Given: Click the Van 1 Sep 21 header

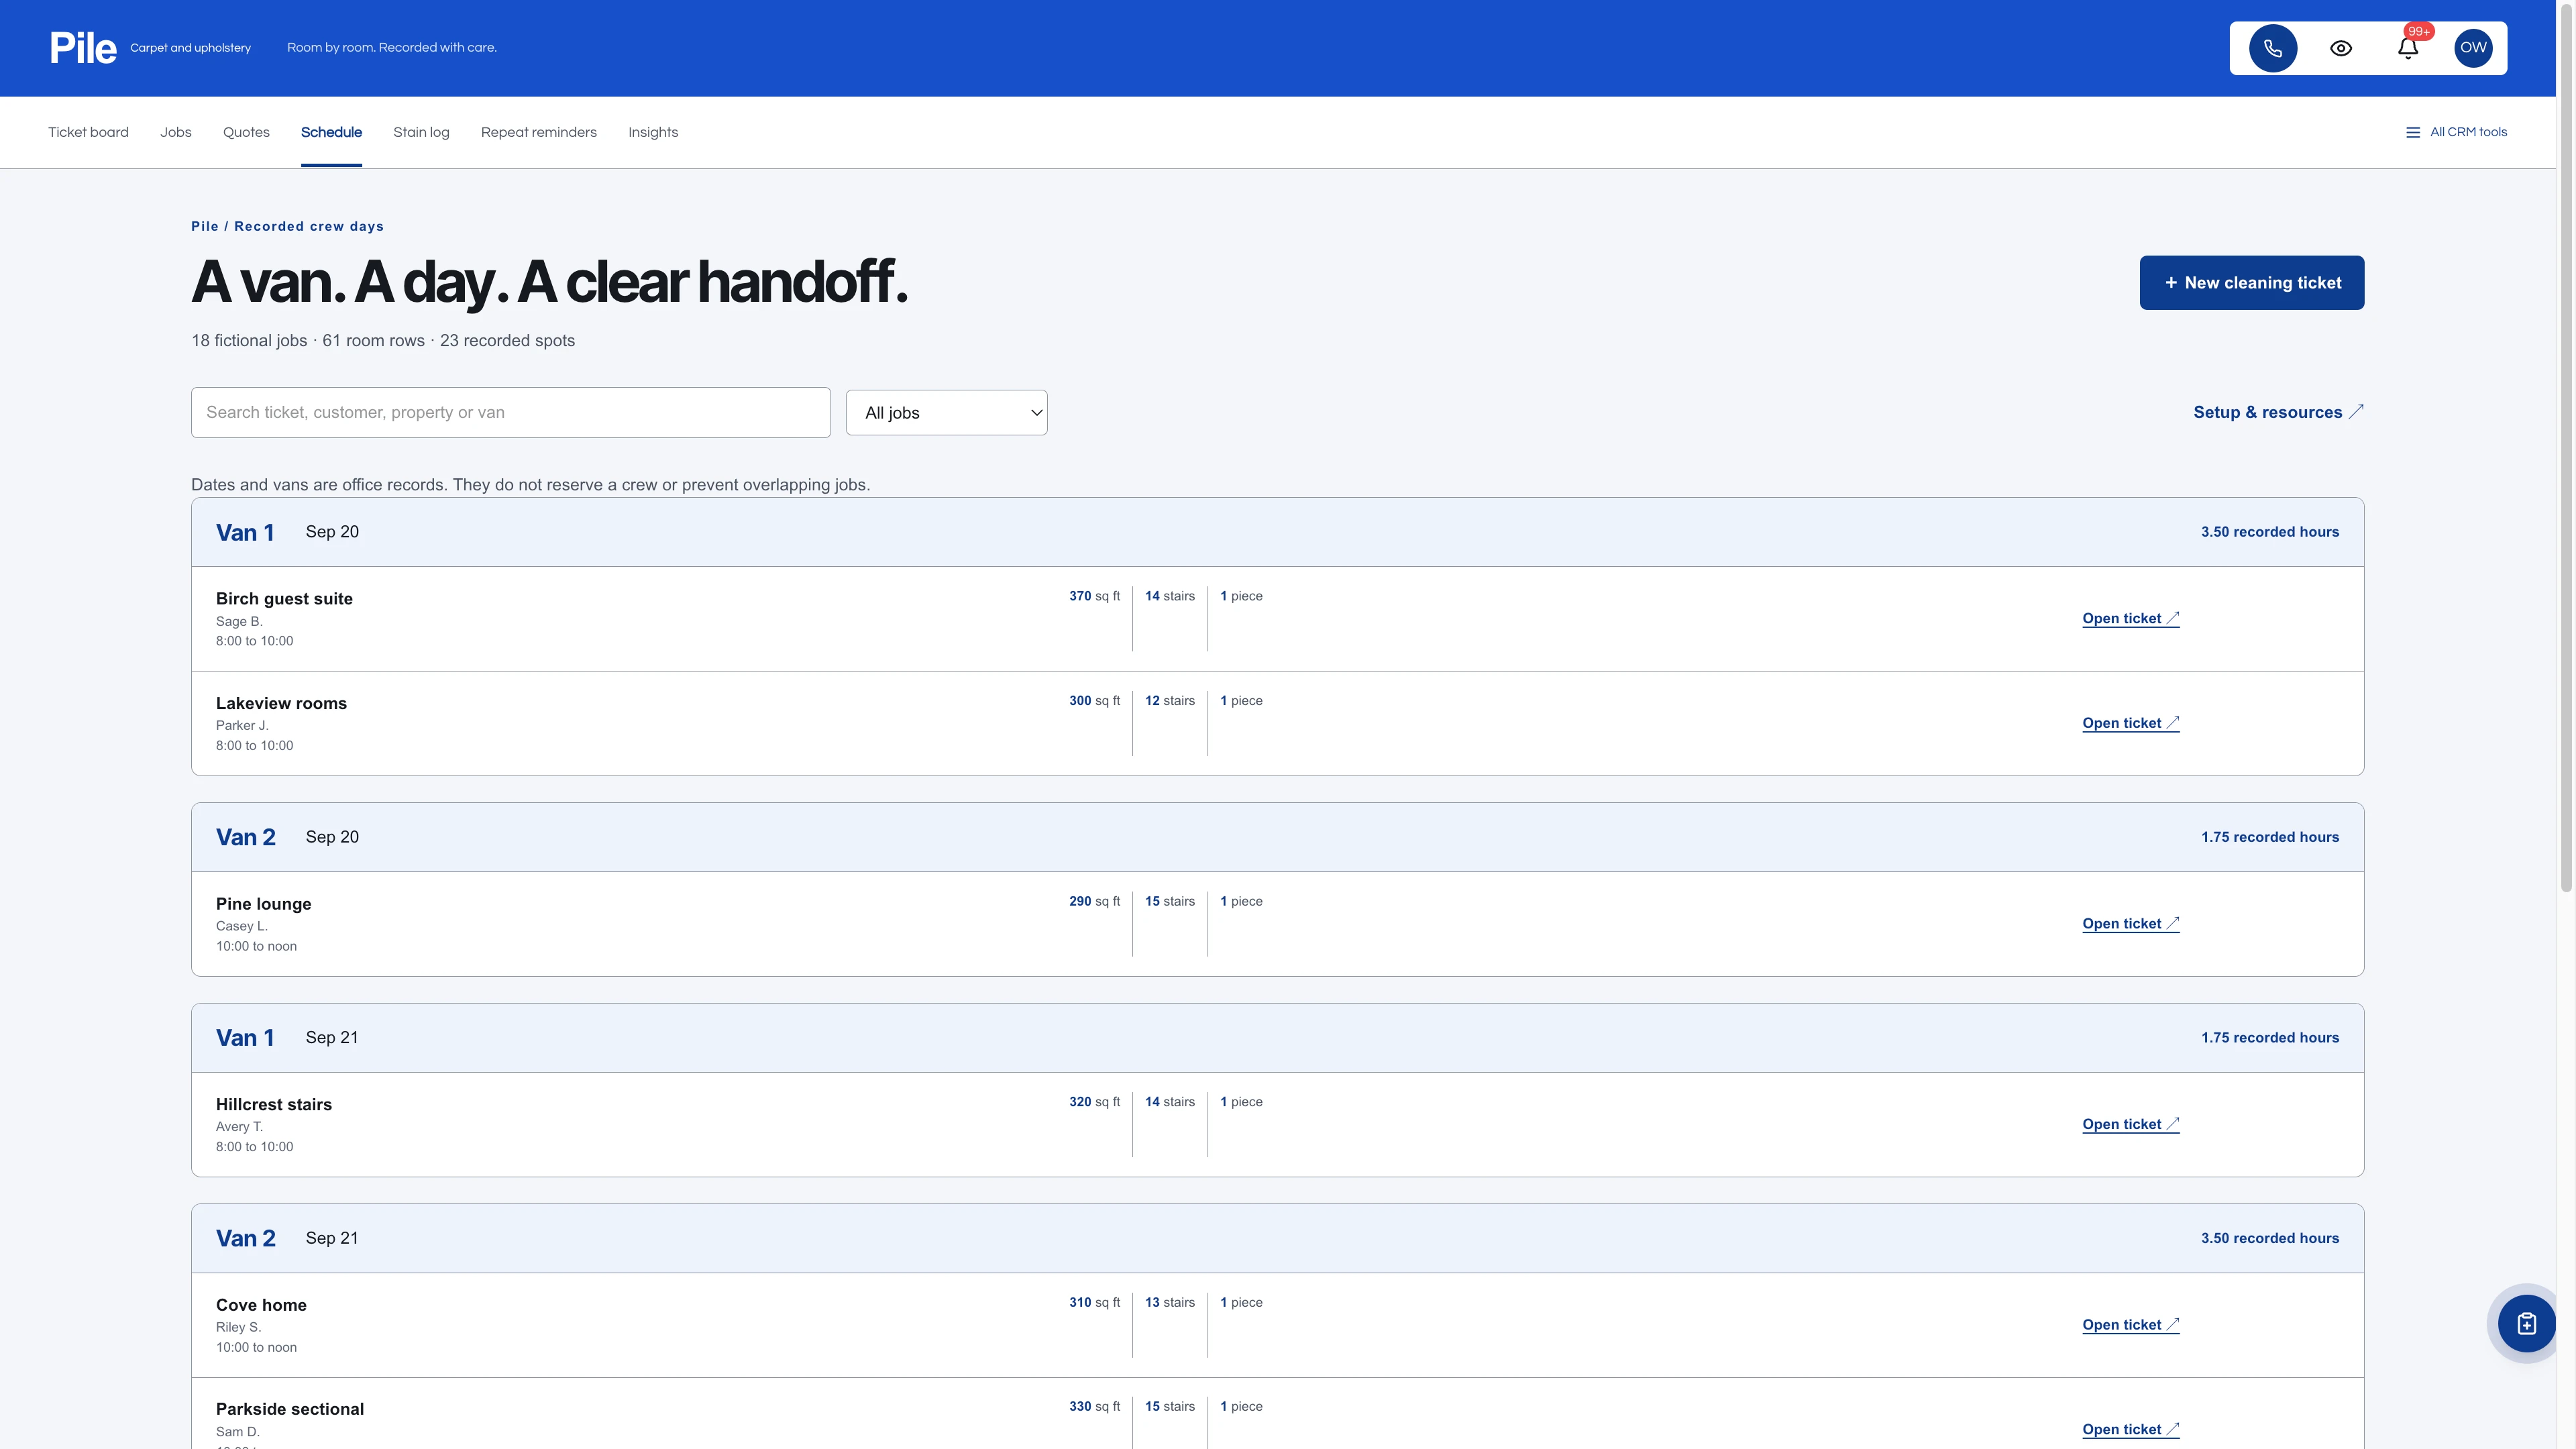Looking at the screenshot, I should coord(1277,1038).
